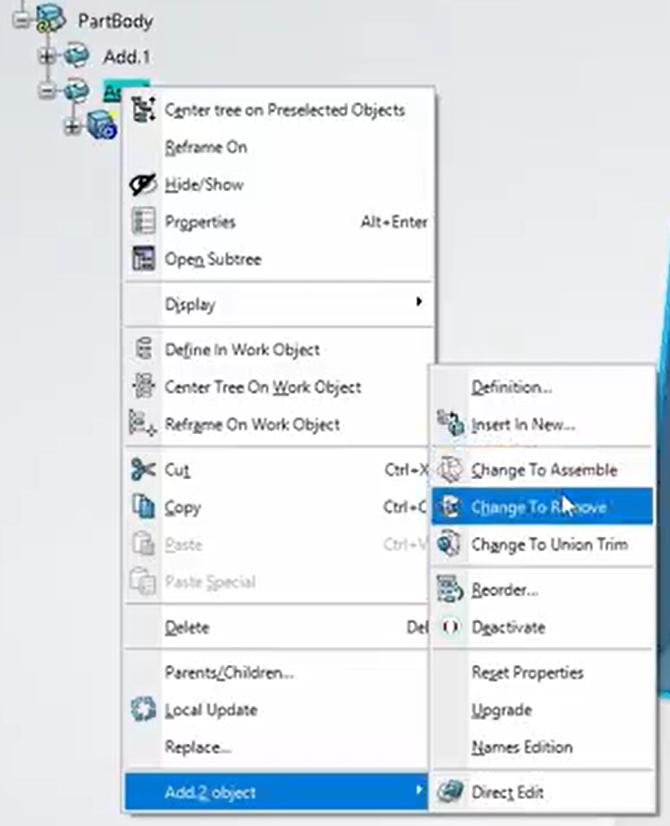
Task: Choose Change To Union Trim
Action: click(543, 544)
